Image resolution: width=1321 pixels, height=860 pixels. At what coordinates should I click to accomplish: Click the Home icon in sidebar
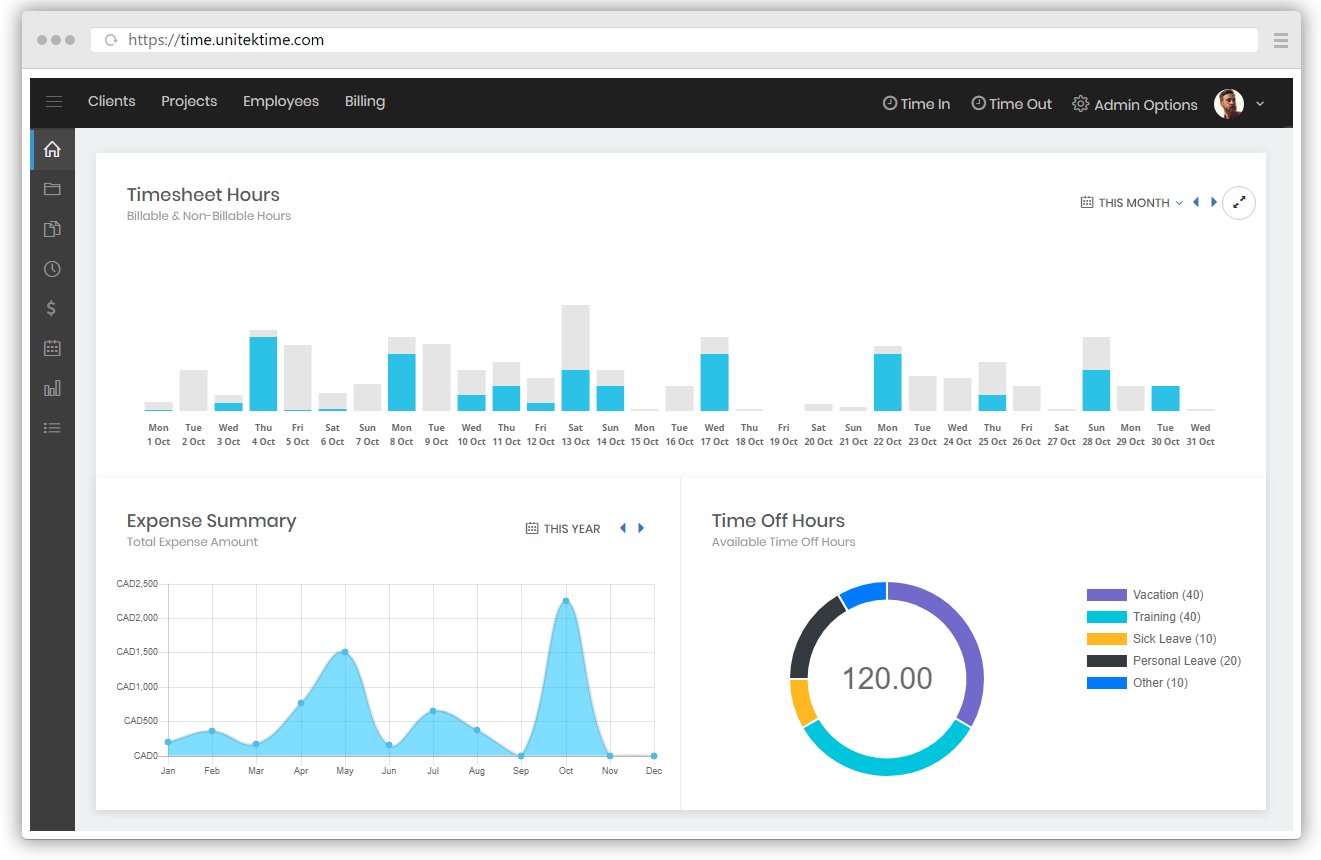point(52,150)
